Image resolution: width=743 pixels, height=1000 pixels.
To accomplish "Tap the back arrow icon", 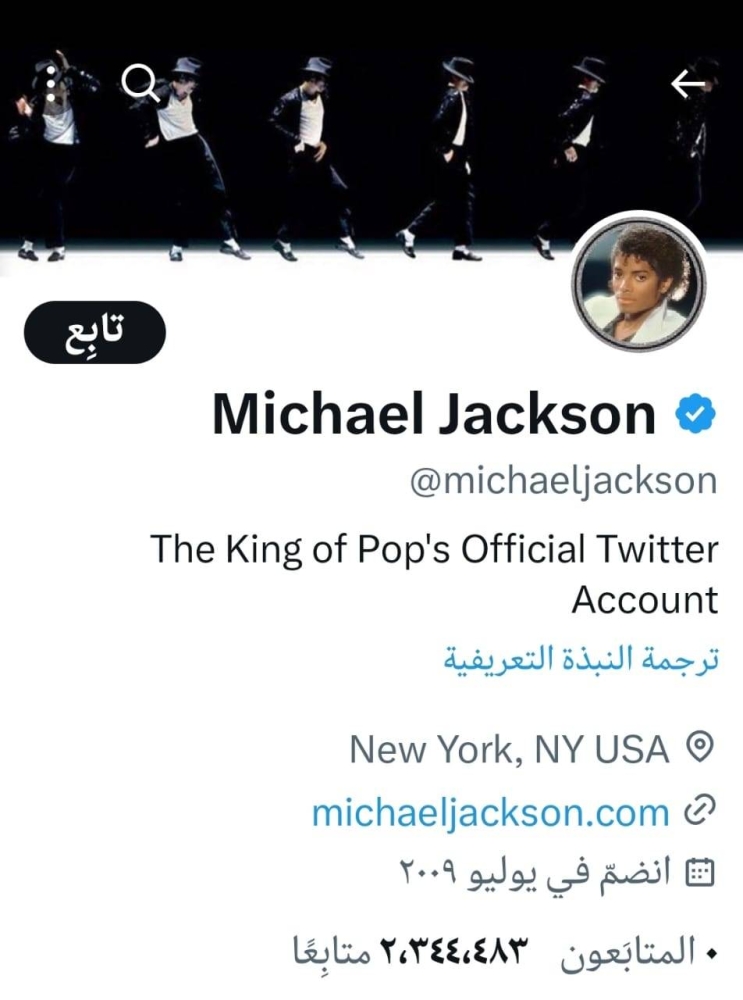I will pyautogui.click(x=688, y=84).
